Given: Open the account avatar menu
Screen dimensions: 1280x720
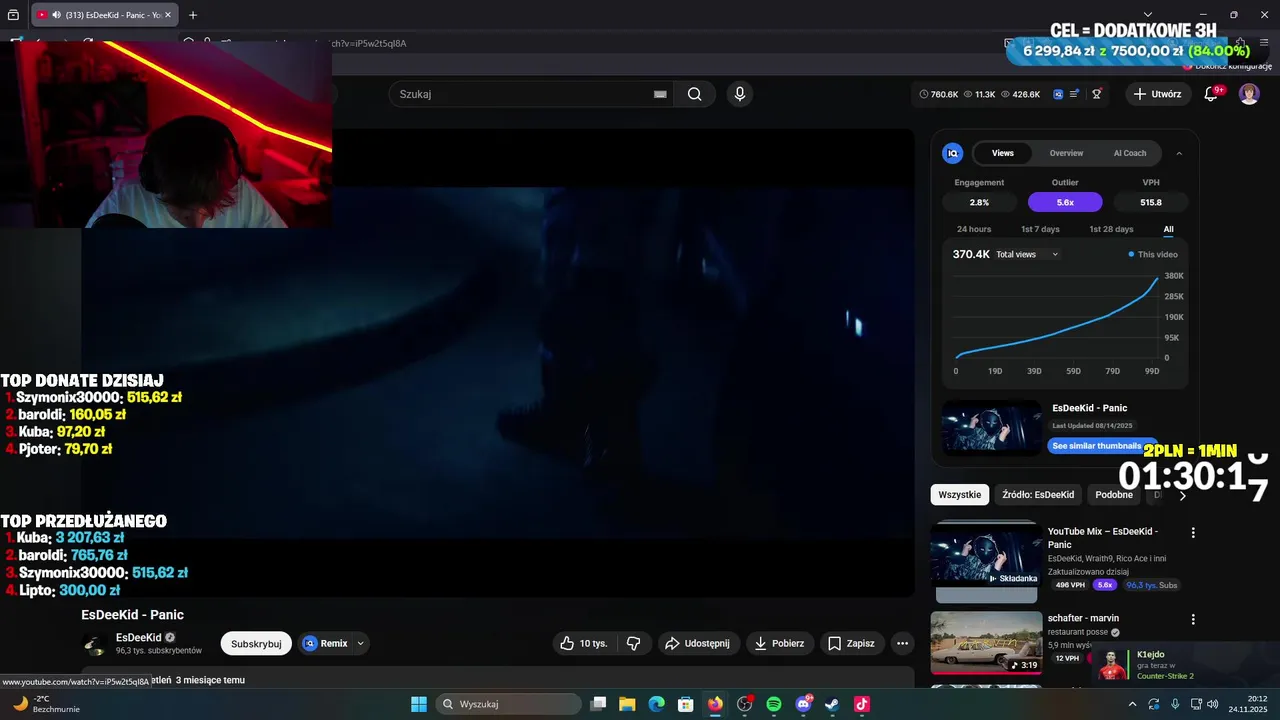Looking at the screenshot, I should pos(1249,94).
